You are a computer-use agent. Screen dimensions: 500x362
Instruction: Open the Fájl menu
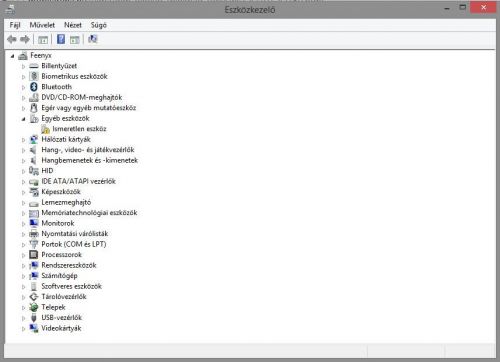(15, 25)
